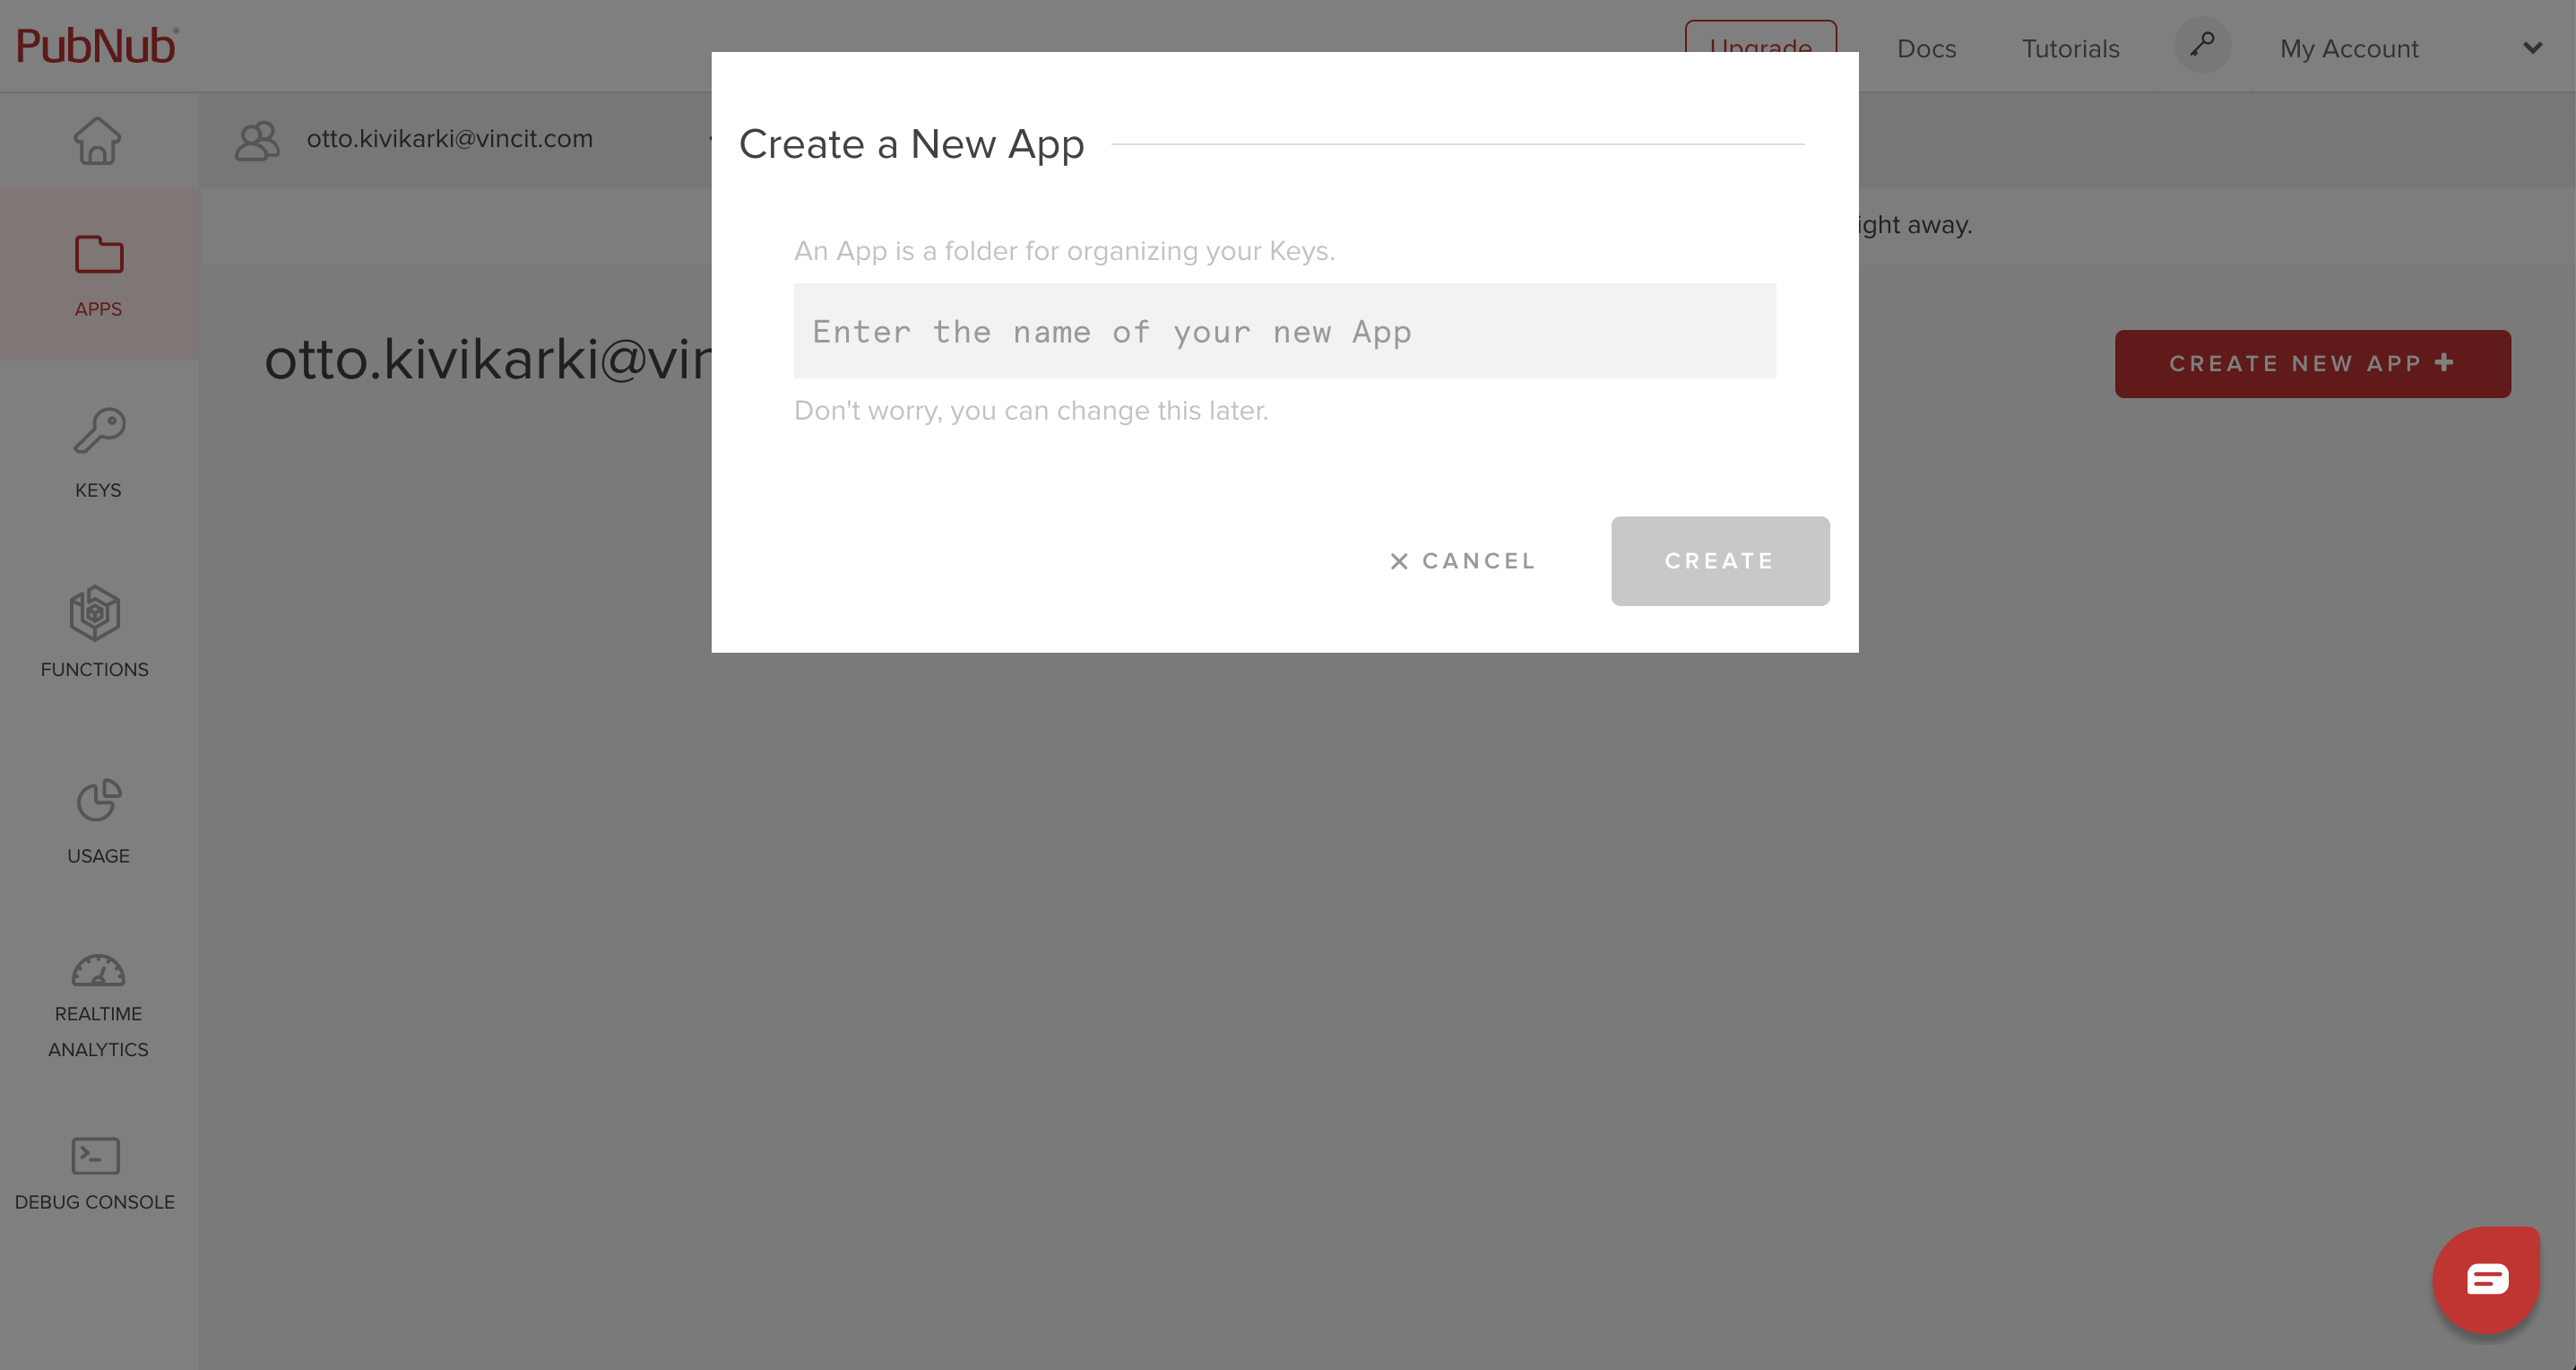Click the Realtime Analytics icon in sidebar
Image resolution: width=2576 pixels, height=1370 pixels.
click(x=97, y=971)
